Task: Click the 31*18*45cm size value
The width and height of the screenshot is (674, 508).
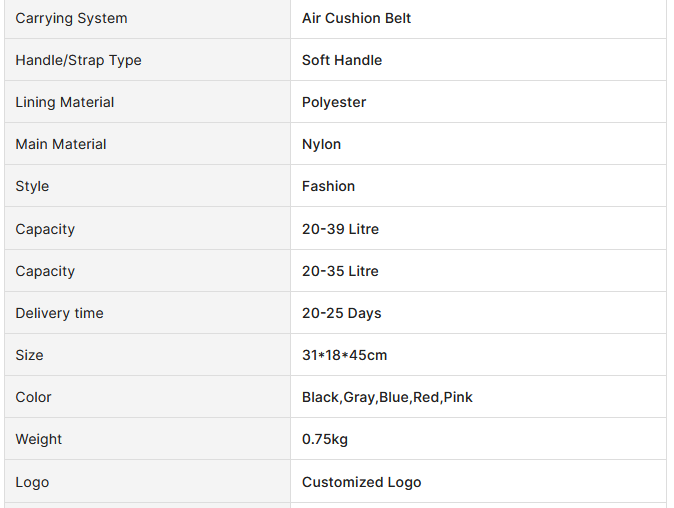Action: pyautogui.click(x=345, y=355)
